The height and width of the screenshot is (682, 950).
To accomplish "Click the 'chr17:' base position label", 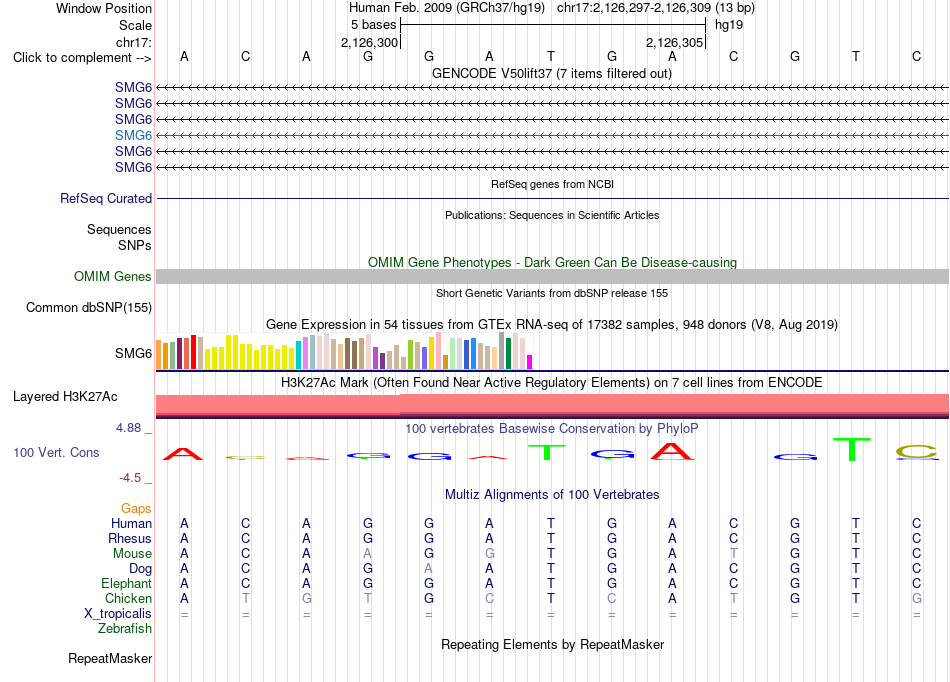I will click(134, 42).
